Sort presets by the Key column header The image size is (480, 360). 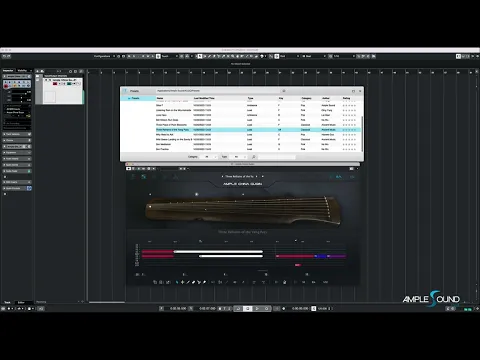[x=281, y=98]
